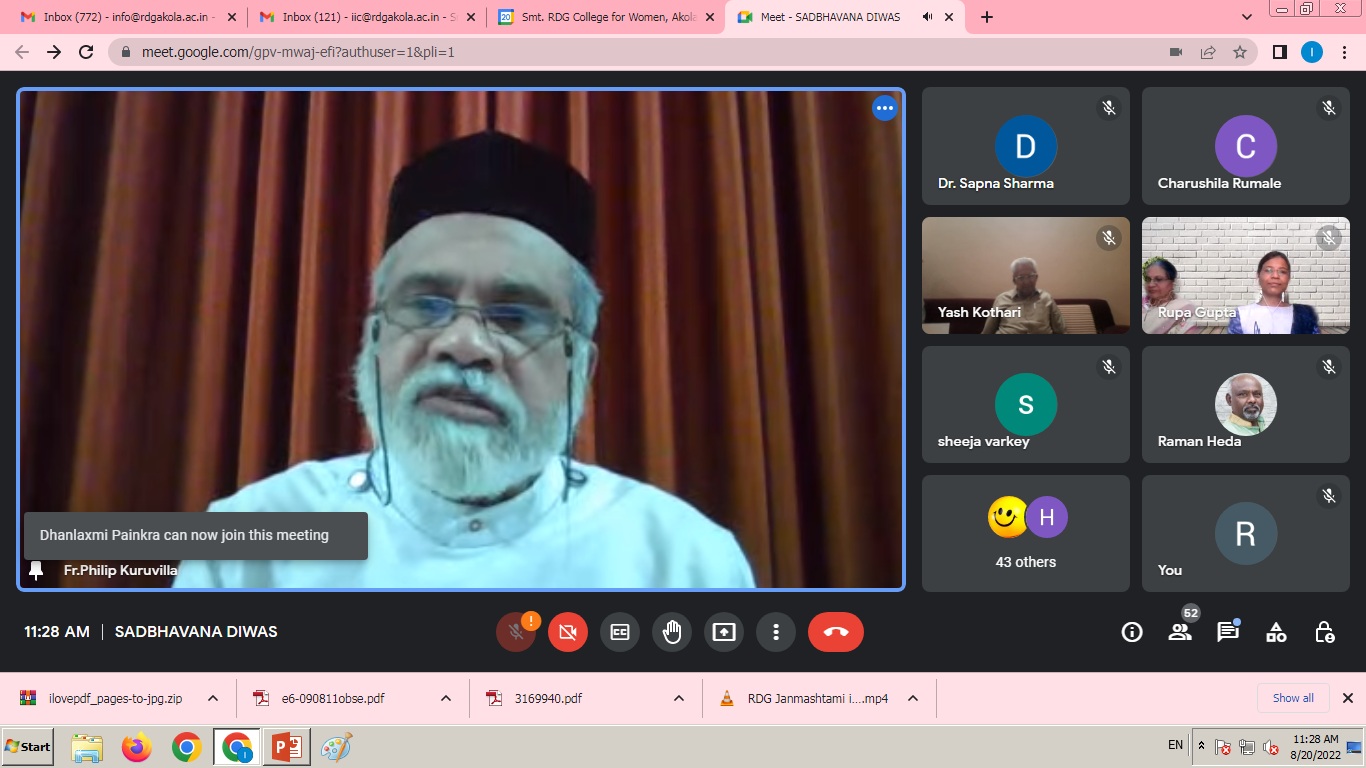Viewport: 1366px width, 768px height.
Task: Click the red Leave call button
Action: click(x=835, y=632)
